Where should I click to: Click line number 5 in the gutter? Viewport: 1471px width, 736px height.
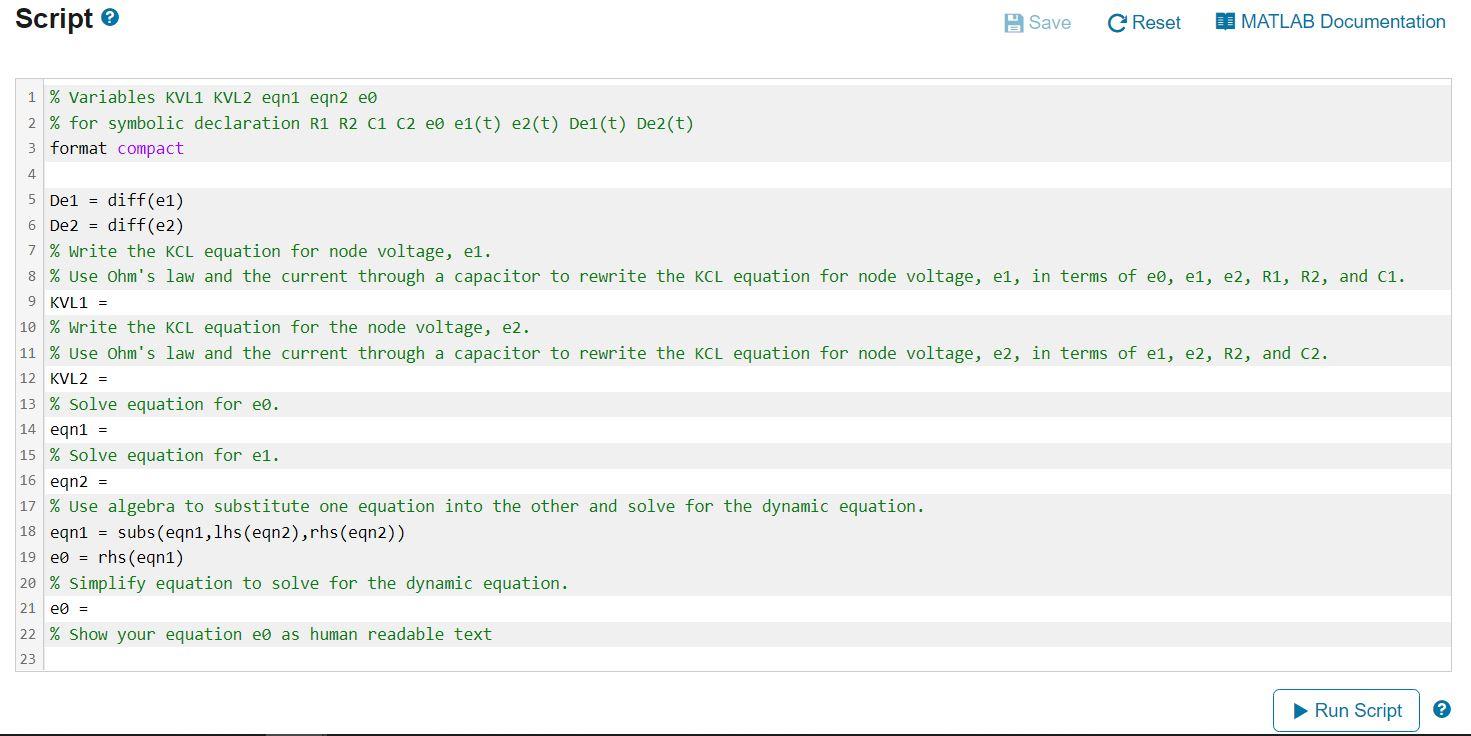(x=31, y=199)
